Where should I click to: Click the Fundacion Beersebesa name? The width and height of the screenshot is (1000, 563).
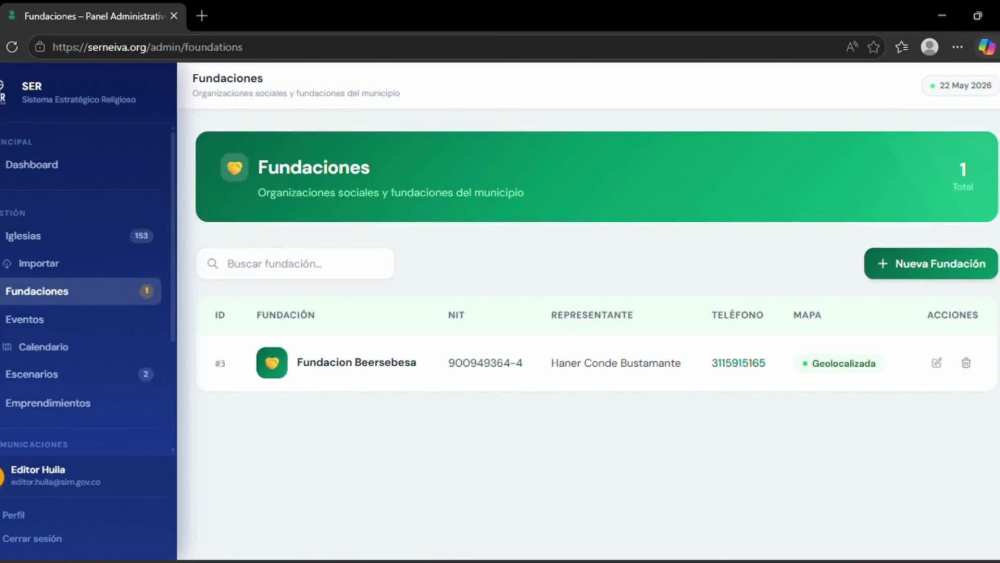pyautogui.click(x=357, y=362)
